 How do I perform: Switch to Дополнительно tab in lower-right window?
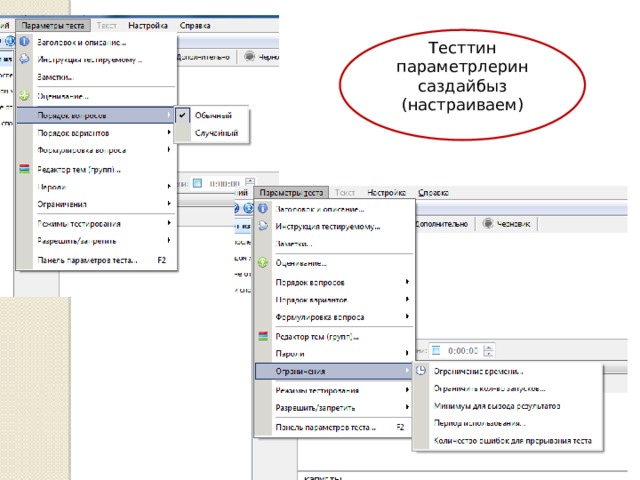[x=441, y=224]
